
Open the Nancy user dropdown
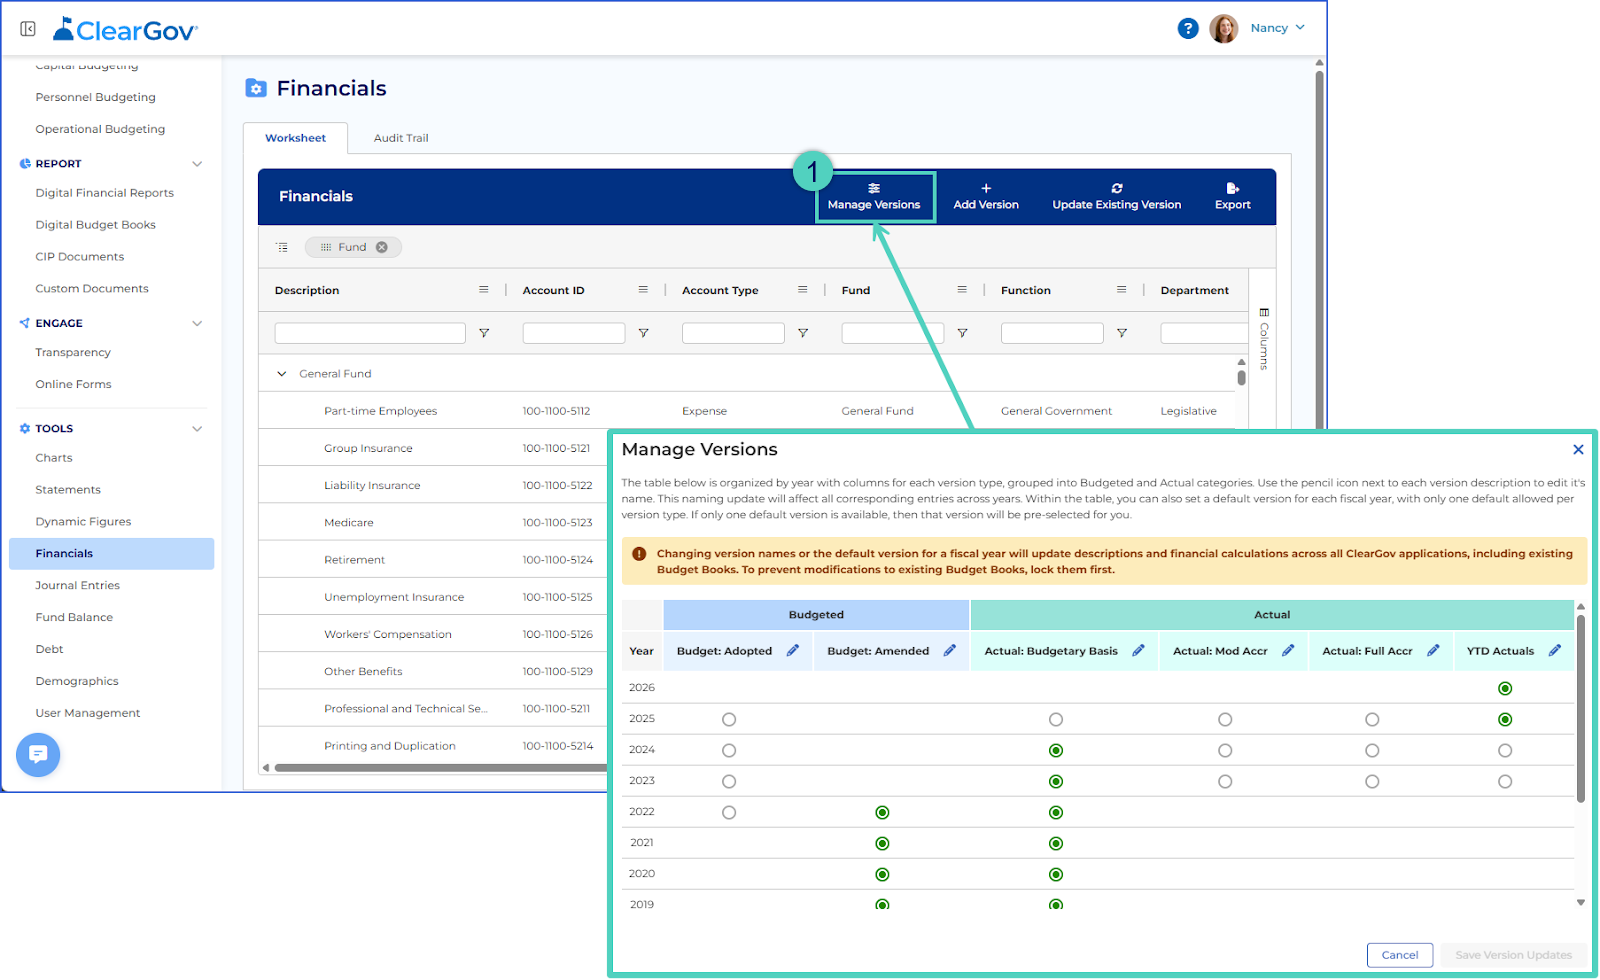pos(1277,28)
